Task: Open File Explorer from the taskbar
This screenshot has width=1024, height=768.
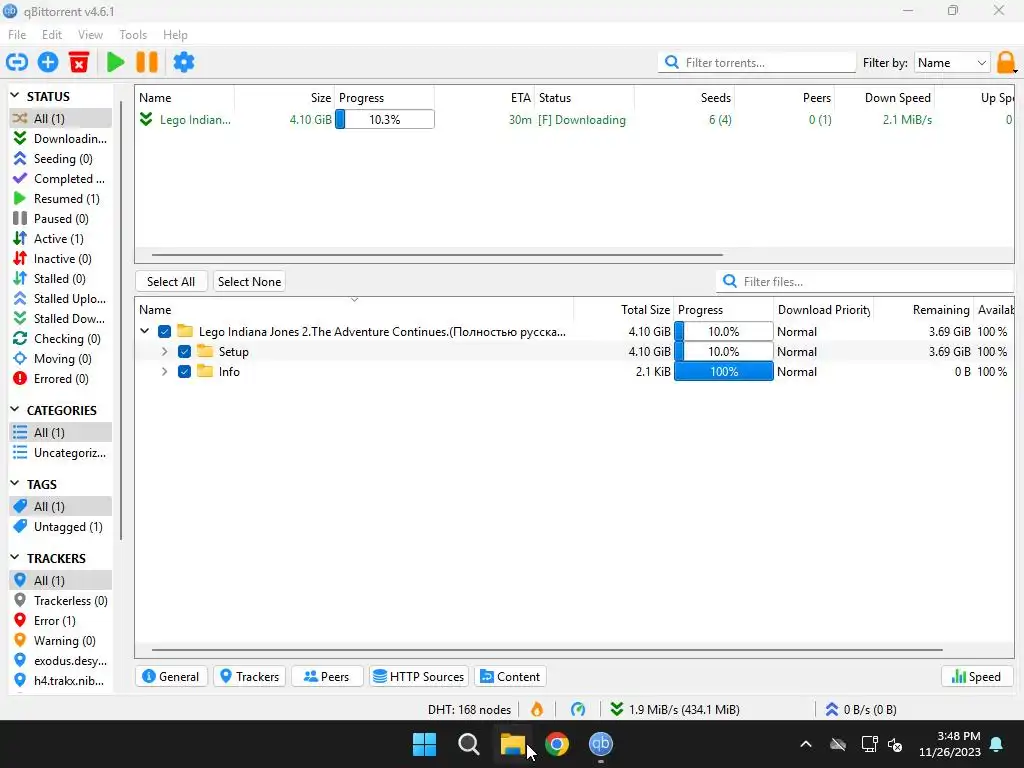Action: coord(513,744)
